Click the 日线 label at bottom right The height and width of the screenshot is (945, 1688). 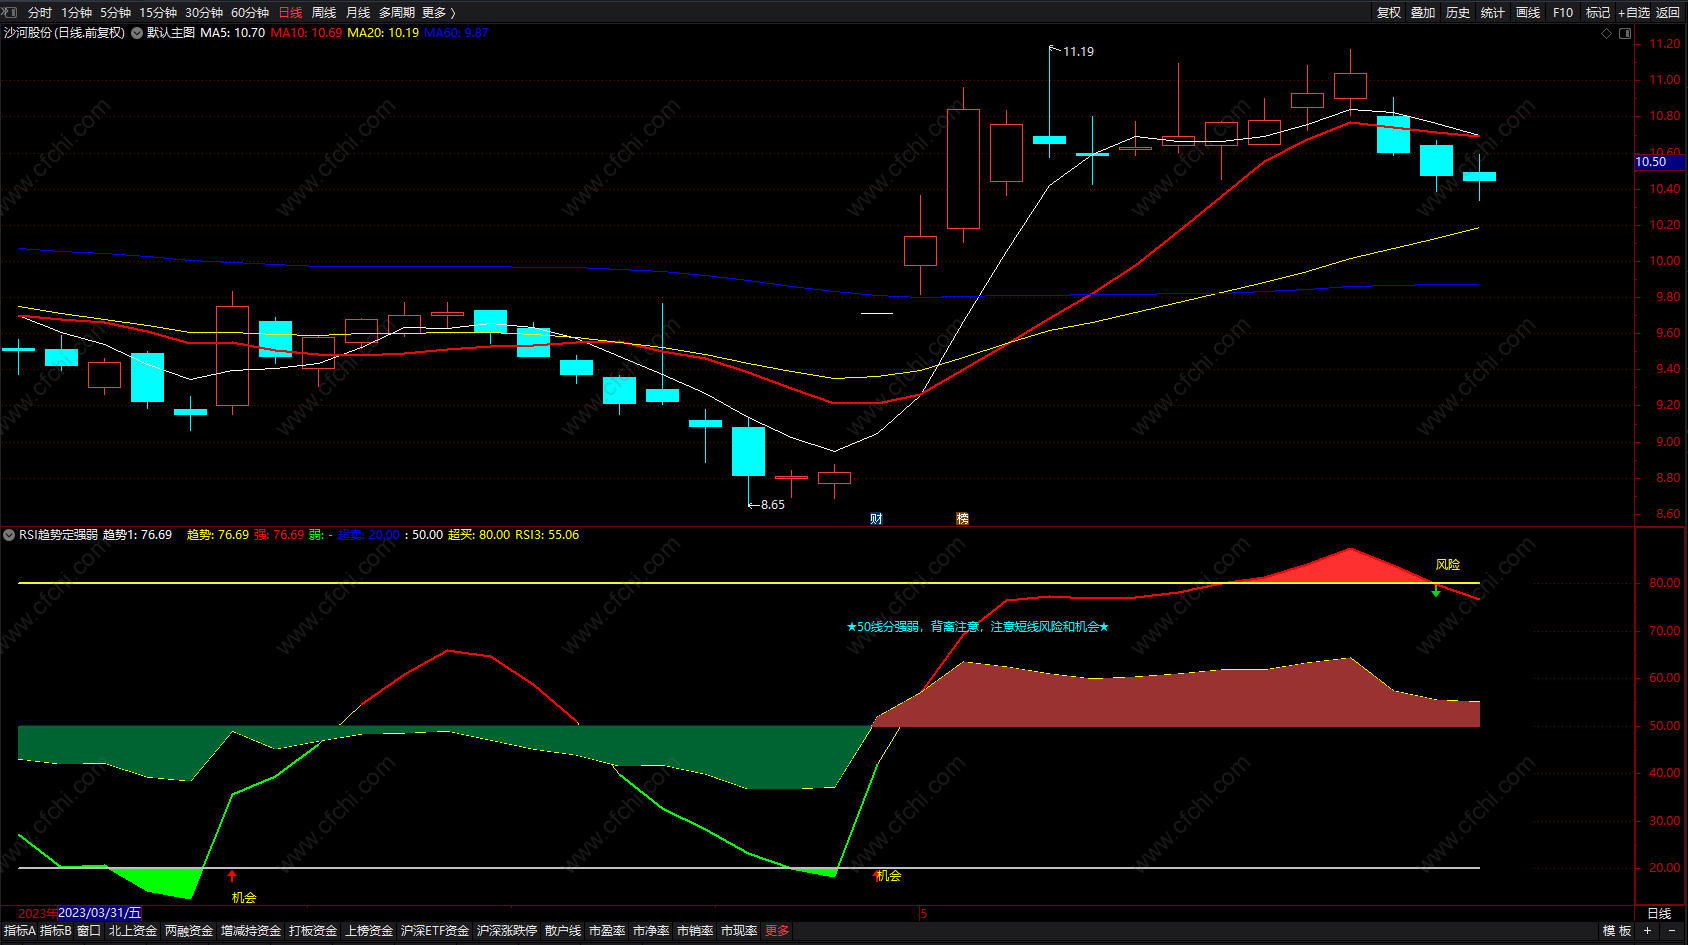point(1659,913)
